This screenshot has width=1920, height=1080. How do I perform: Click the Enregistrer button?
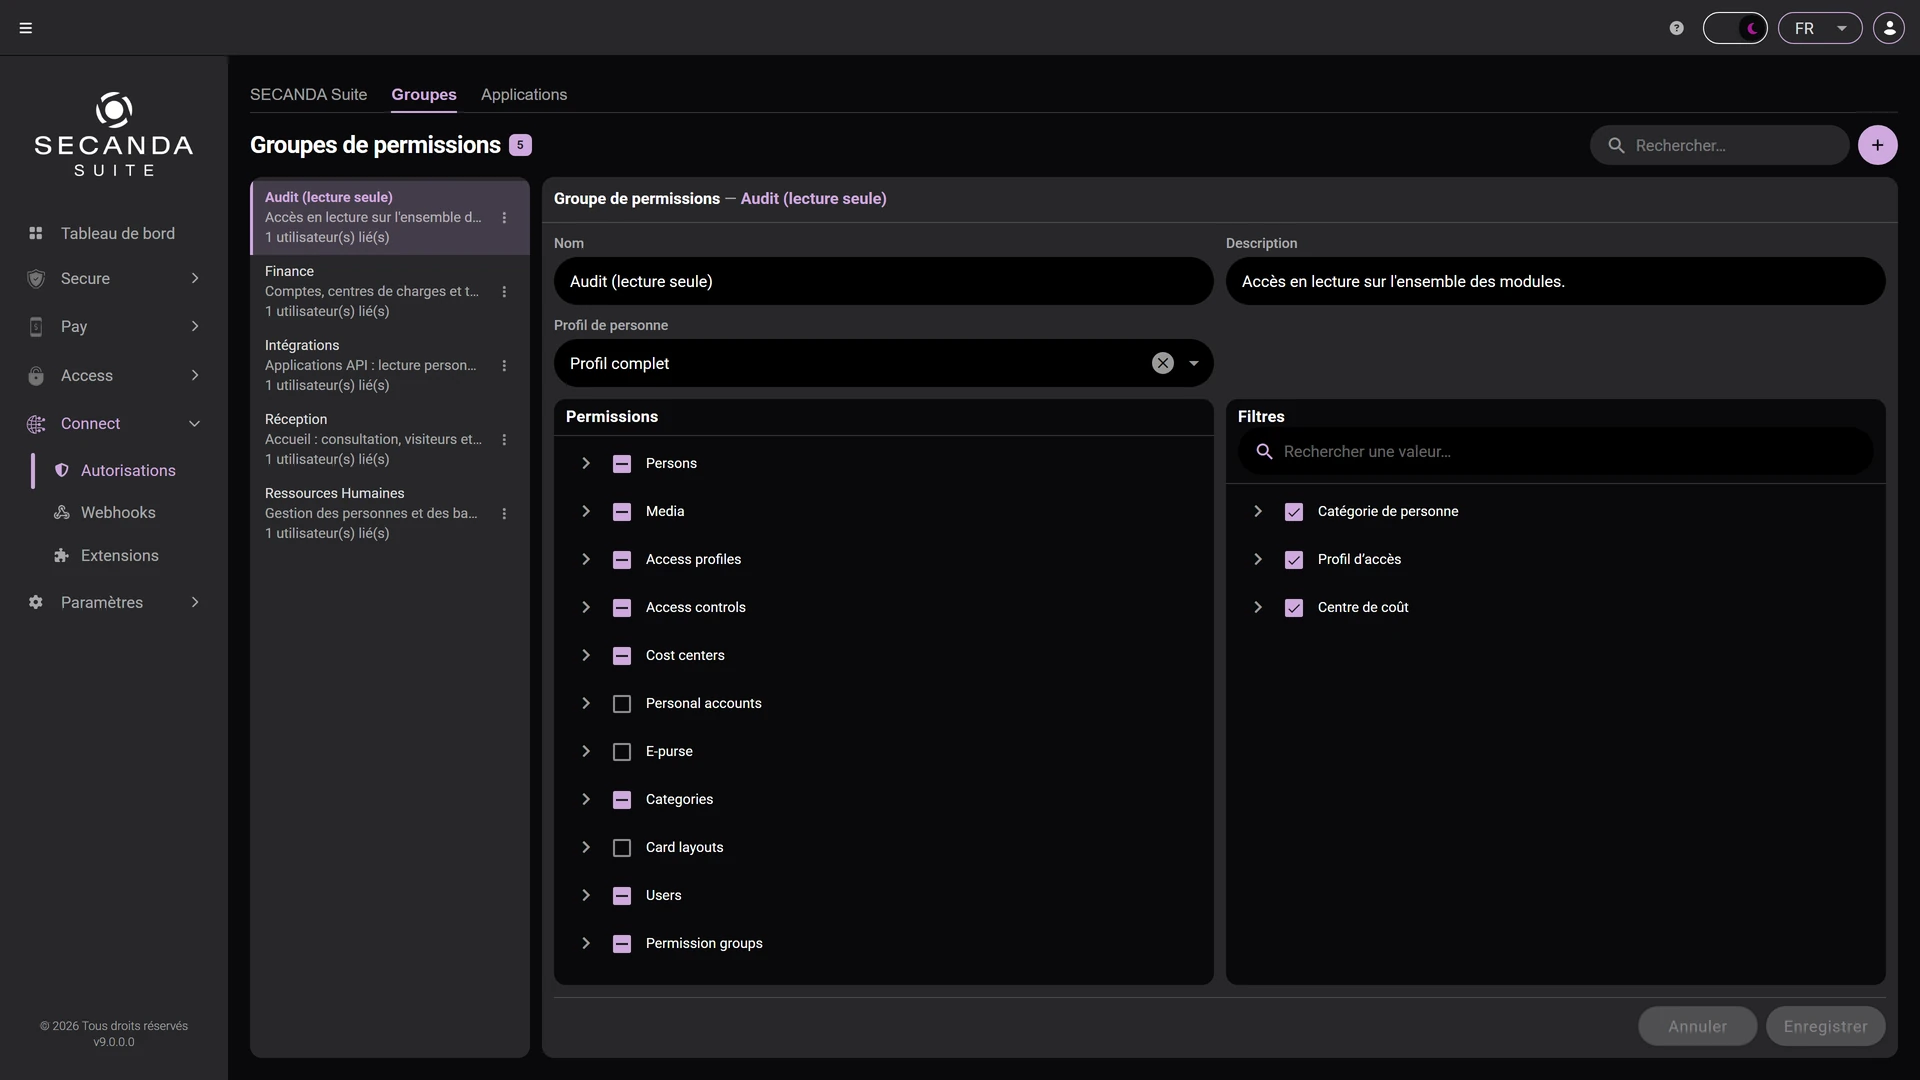click(x=1825, y=1027)
